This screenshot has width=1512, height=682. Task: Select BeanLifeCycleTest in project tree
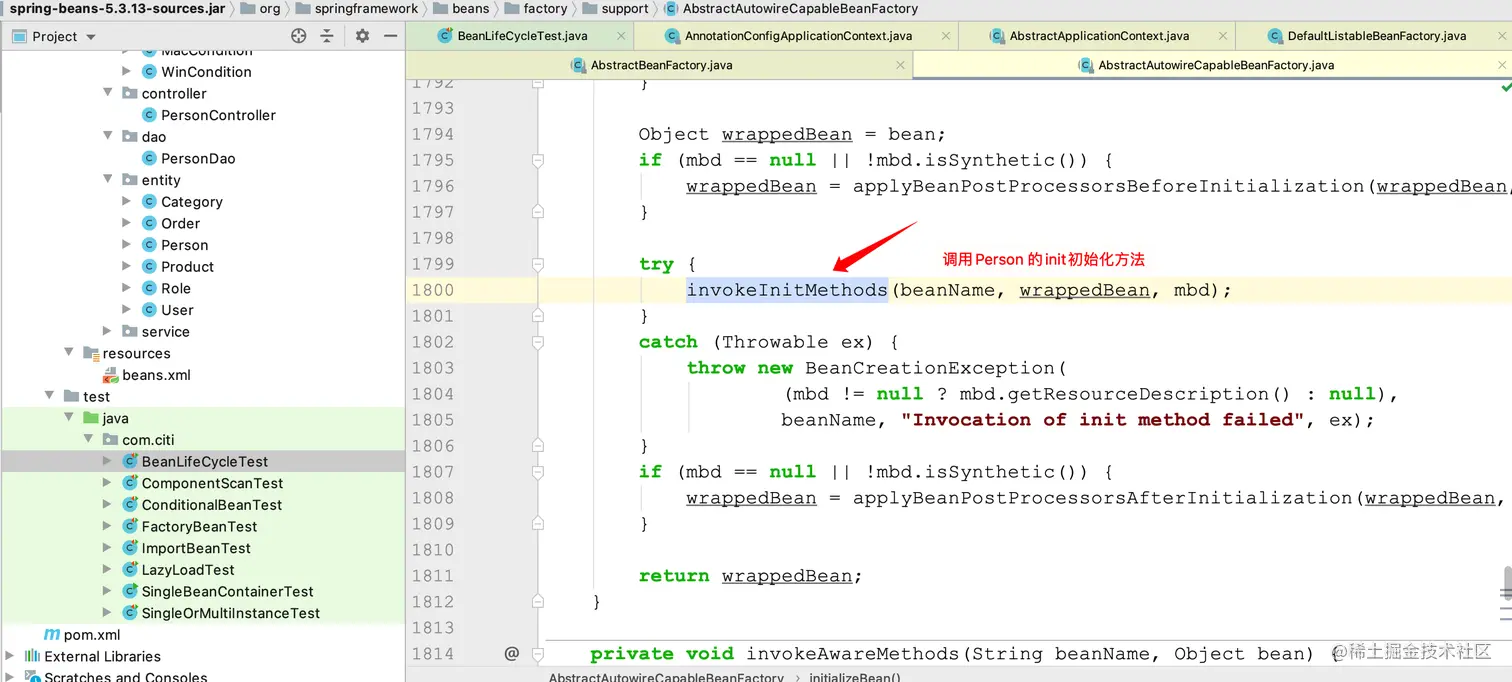point(205,461)
